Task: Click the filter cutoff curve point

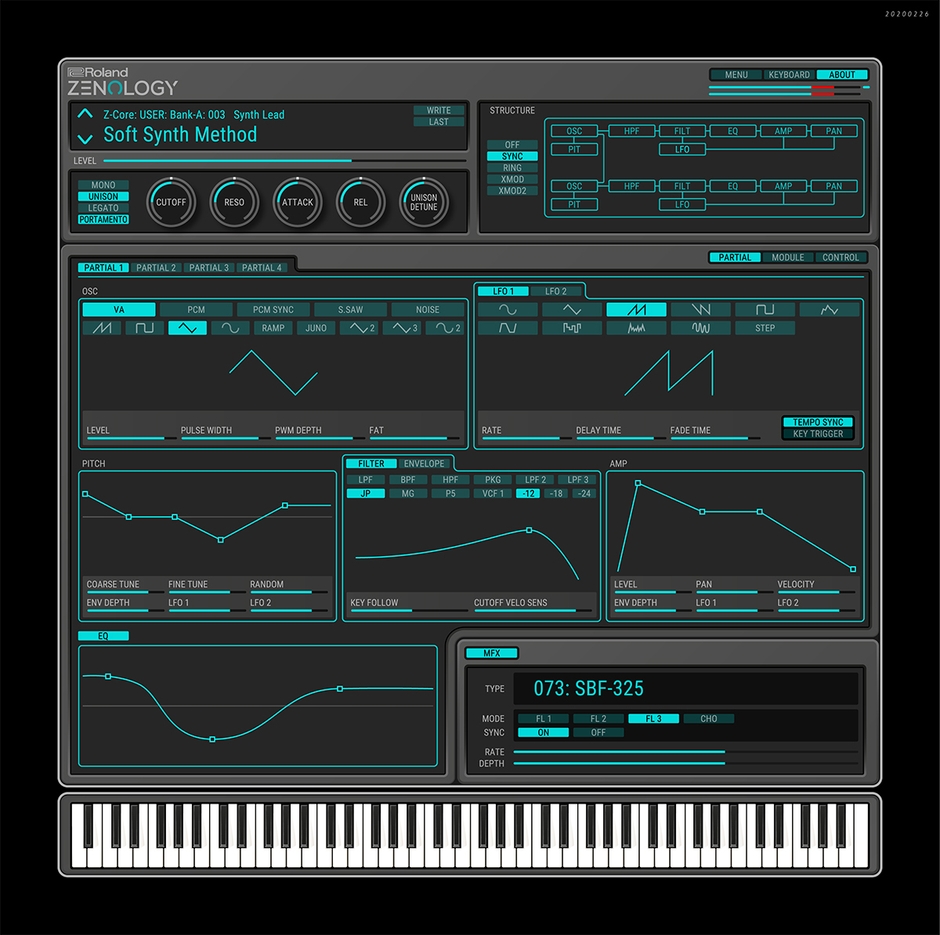Action: [529, 530]
